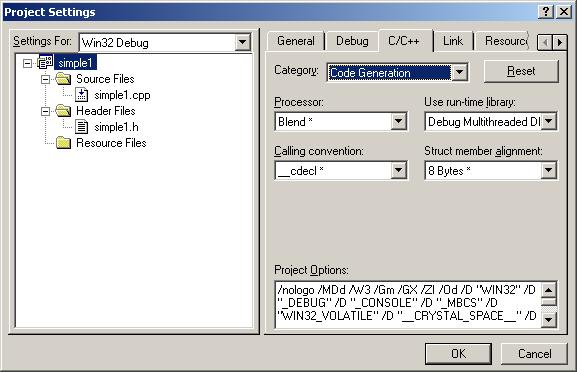This screenshot has height=372, width=577.
Task: Select the Resource Files tree label
Action: click(111, 143)
